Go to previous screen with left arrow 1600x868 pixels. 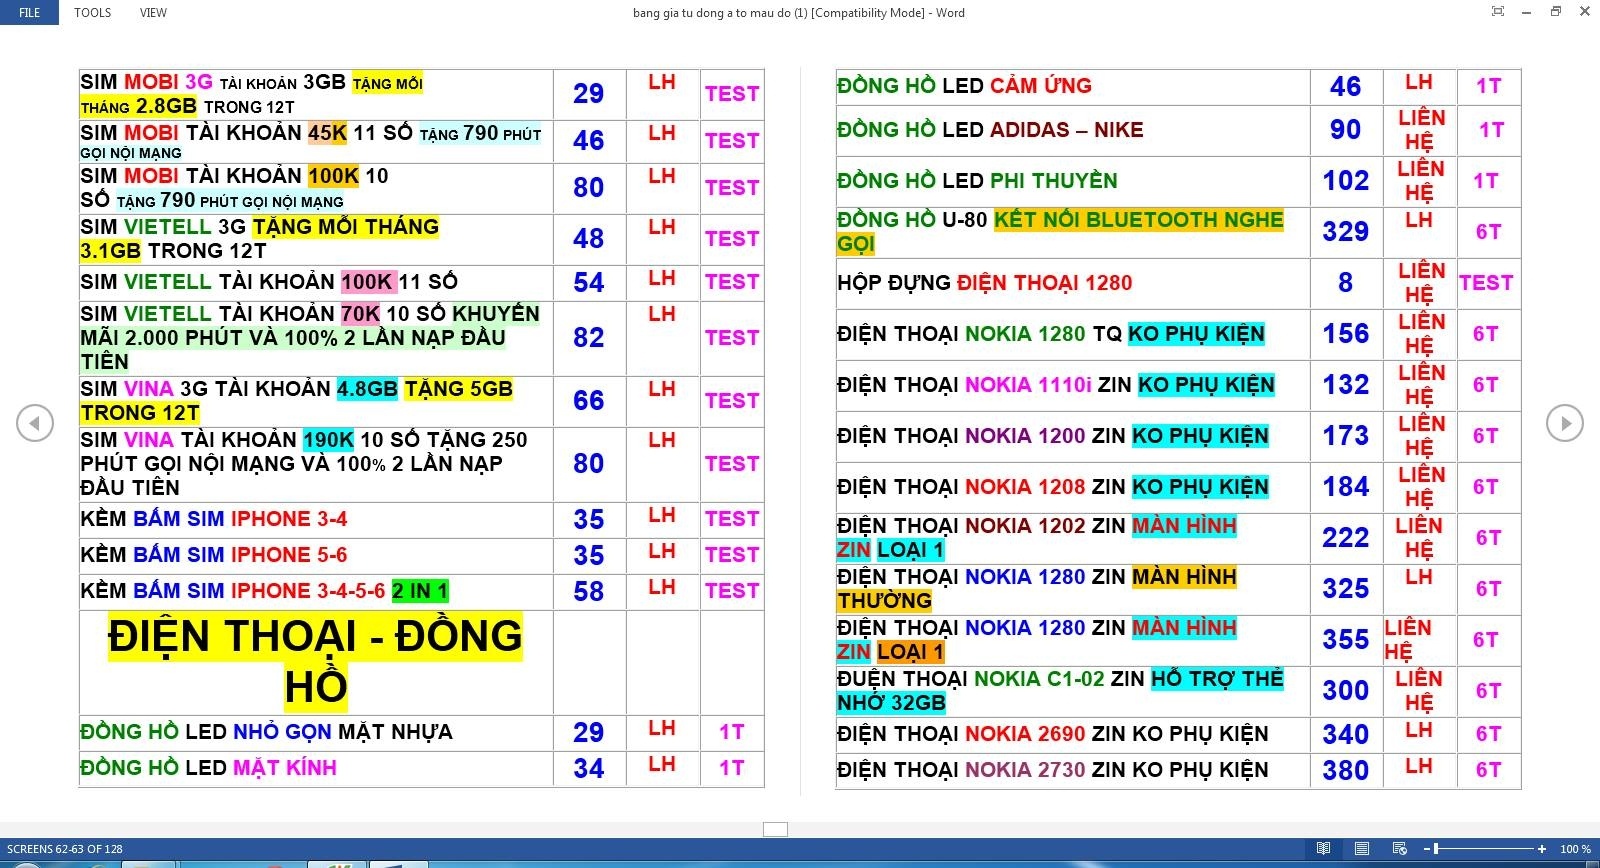[x=35, y=423]
